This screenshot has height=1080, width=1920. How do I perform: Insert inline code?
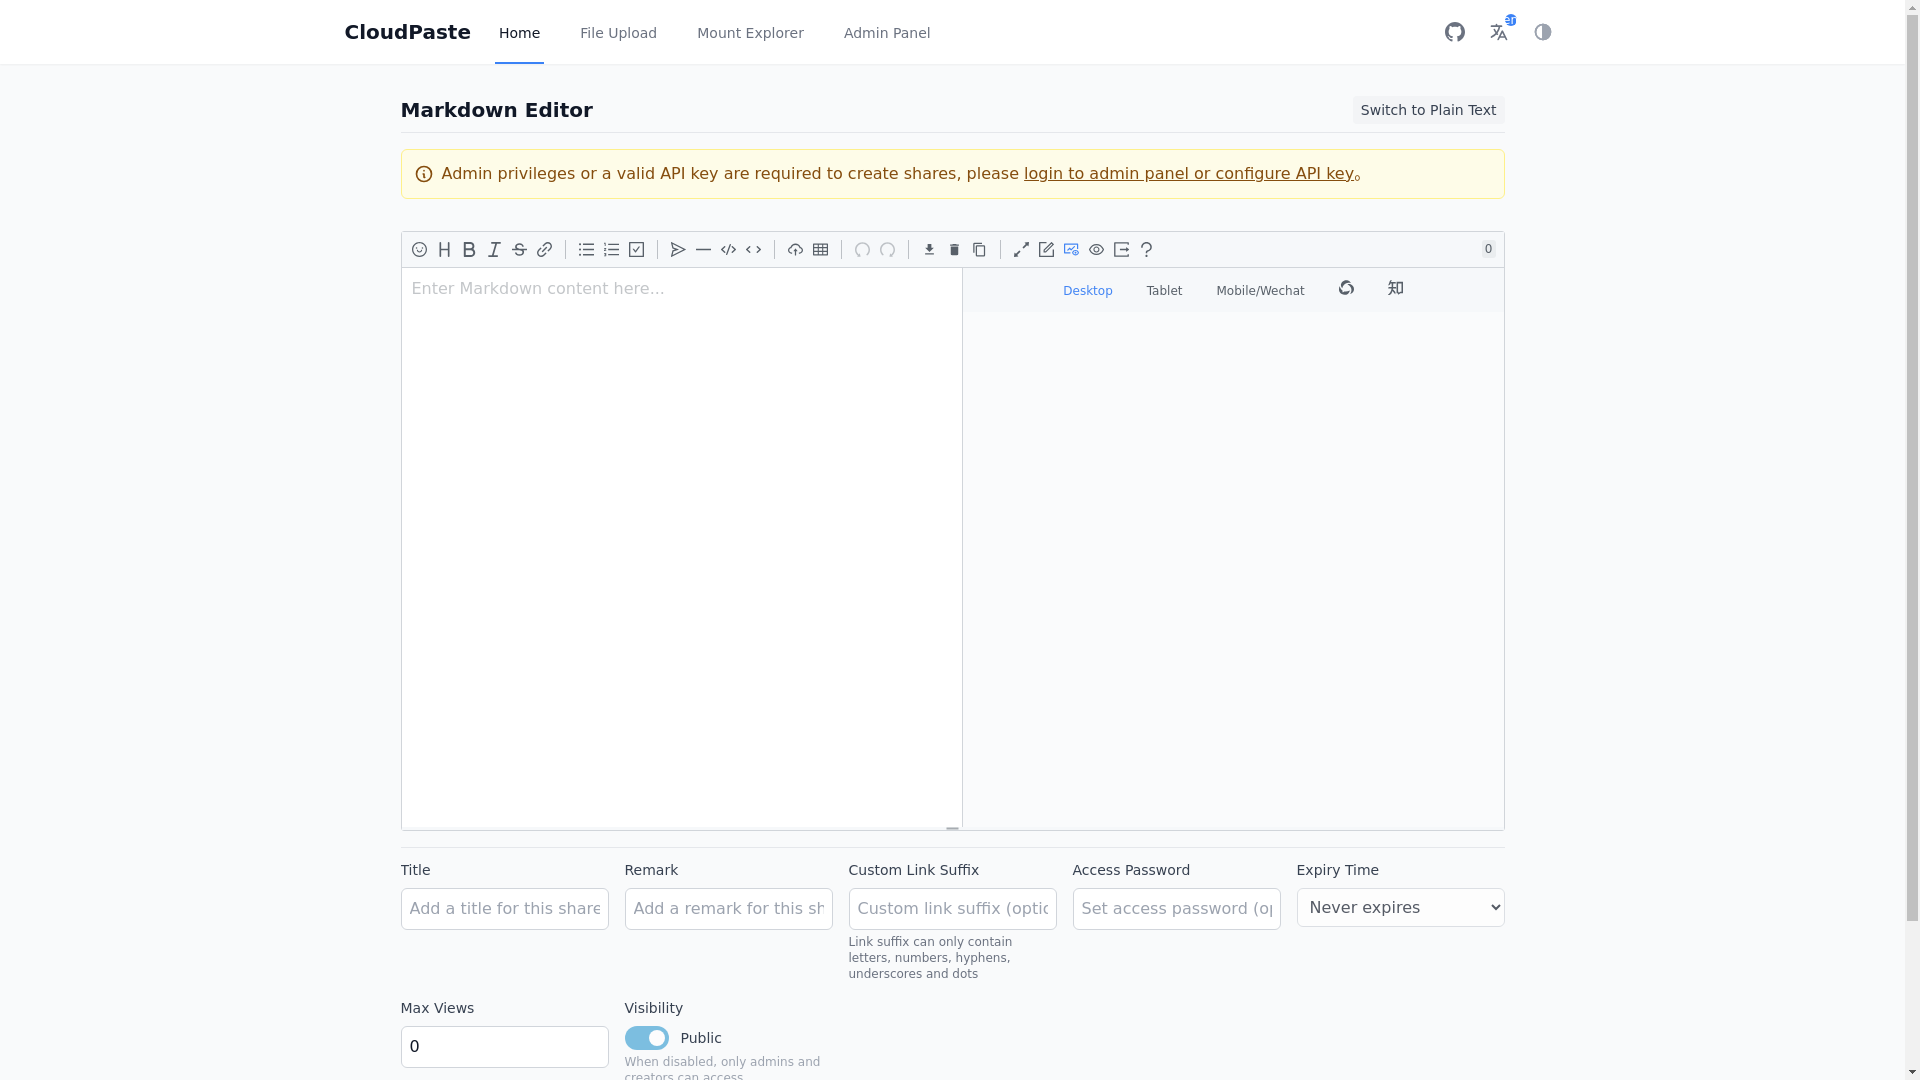pos(753,250)
